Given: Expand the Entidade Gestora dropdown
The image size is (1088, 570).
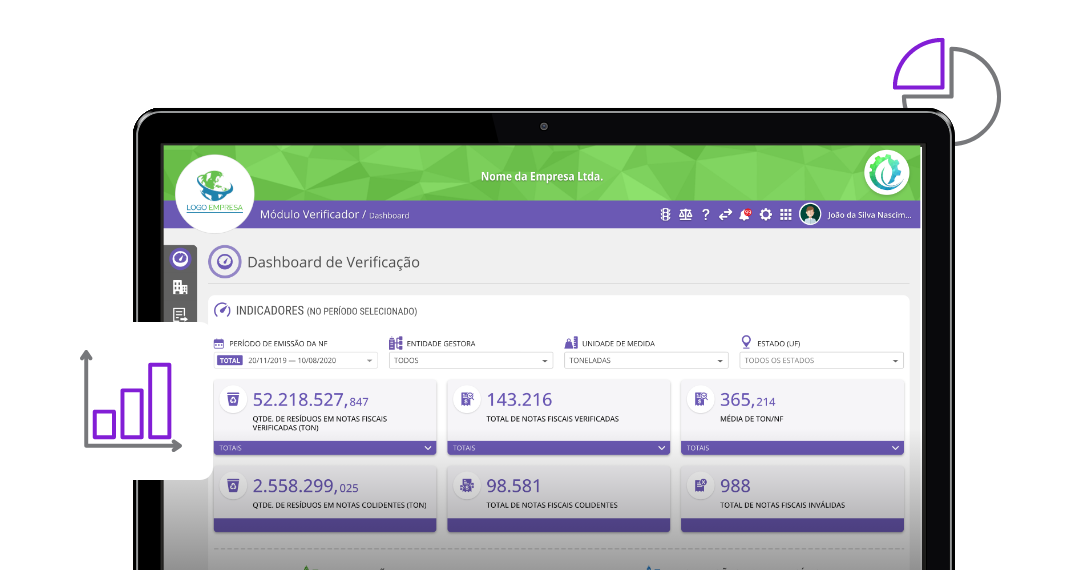Looking at the screenshot, I should point(470,361).
